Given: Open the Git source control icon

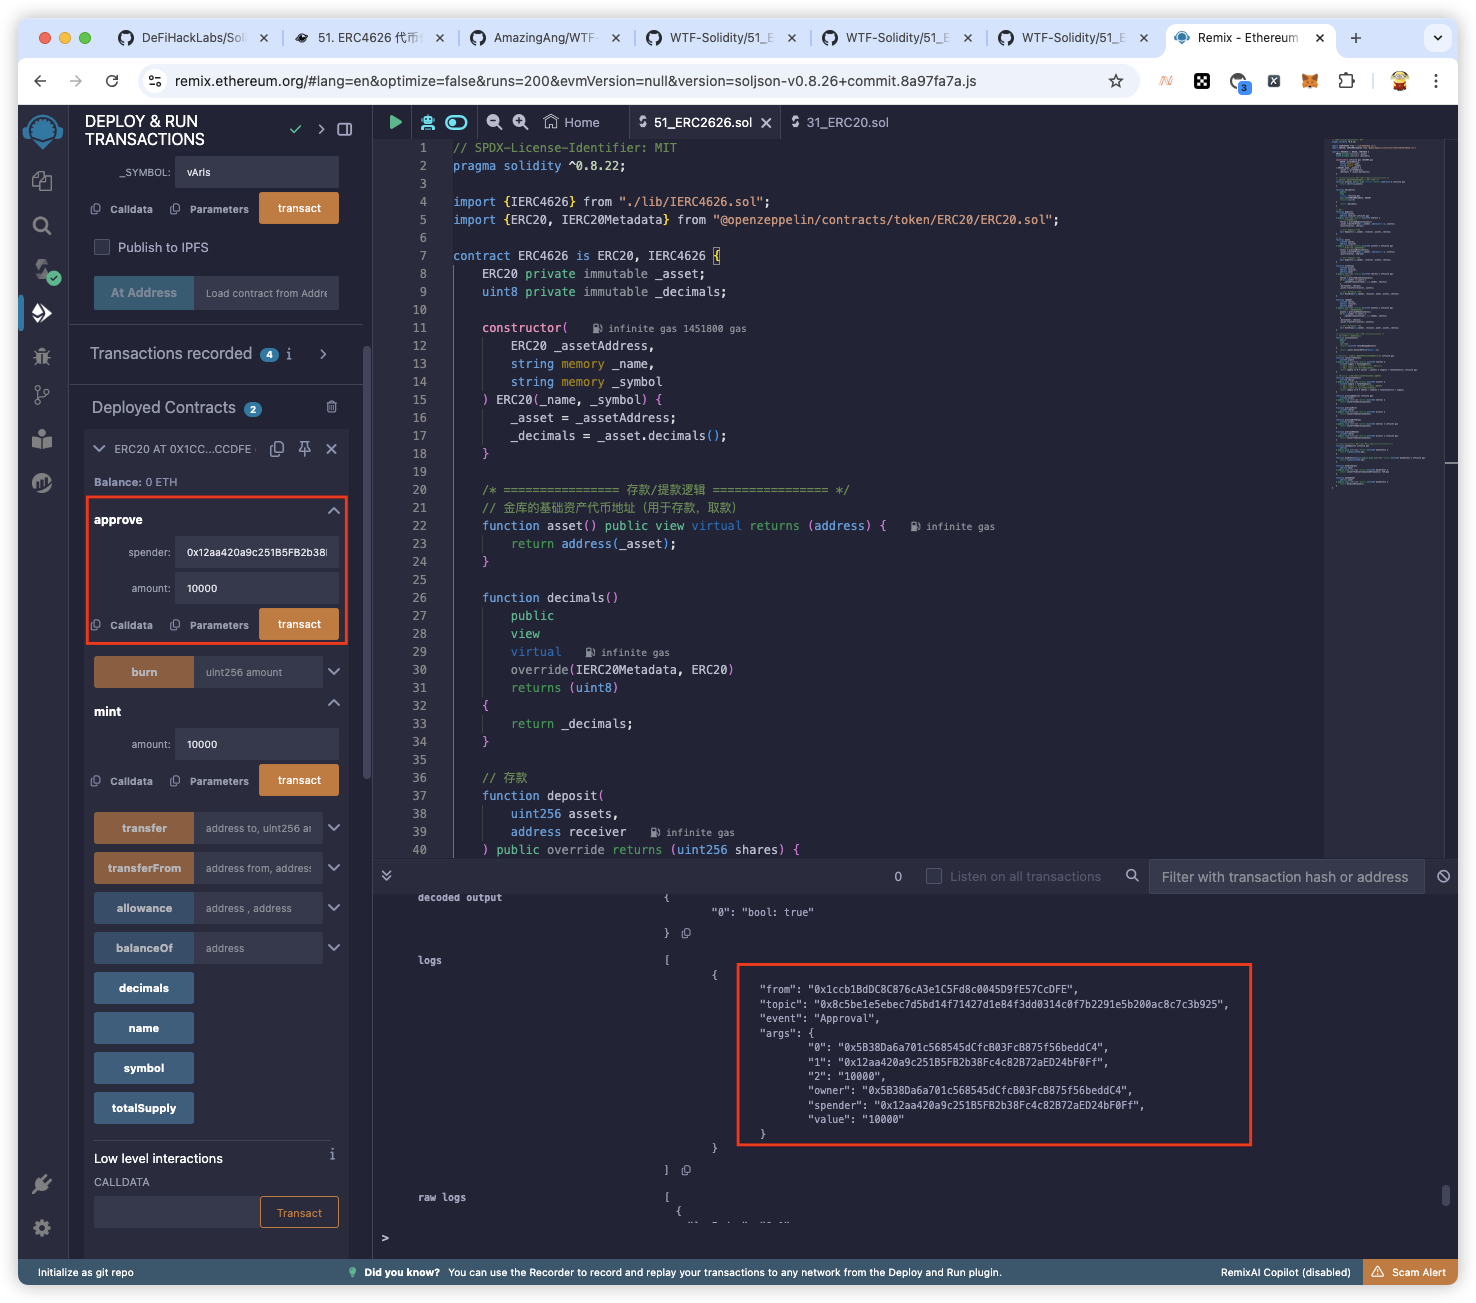Looking at the screenshot, I should click(x=41, y=395).
